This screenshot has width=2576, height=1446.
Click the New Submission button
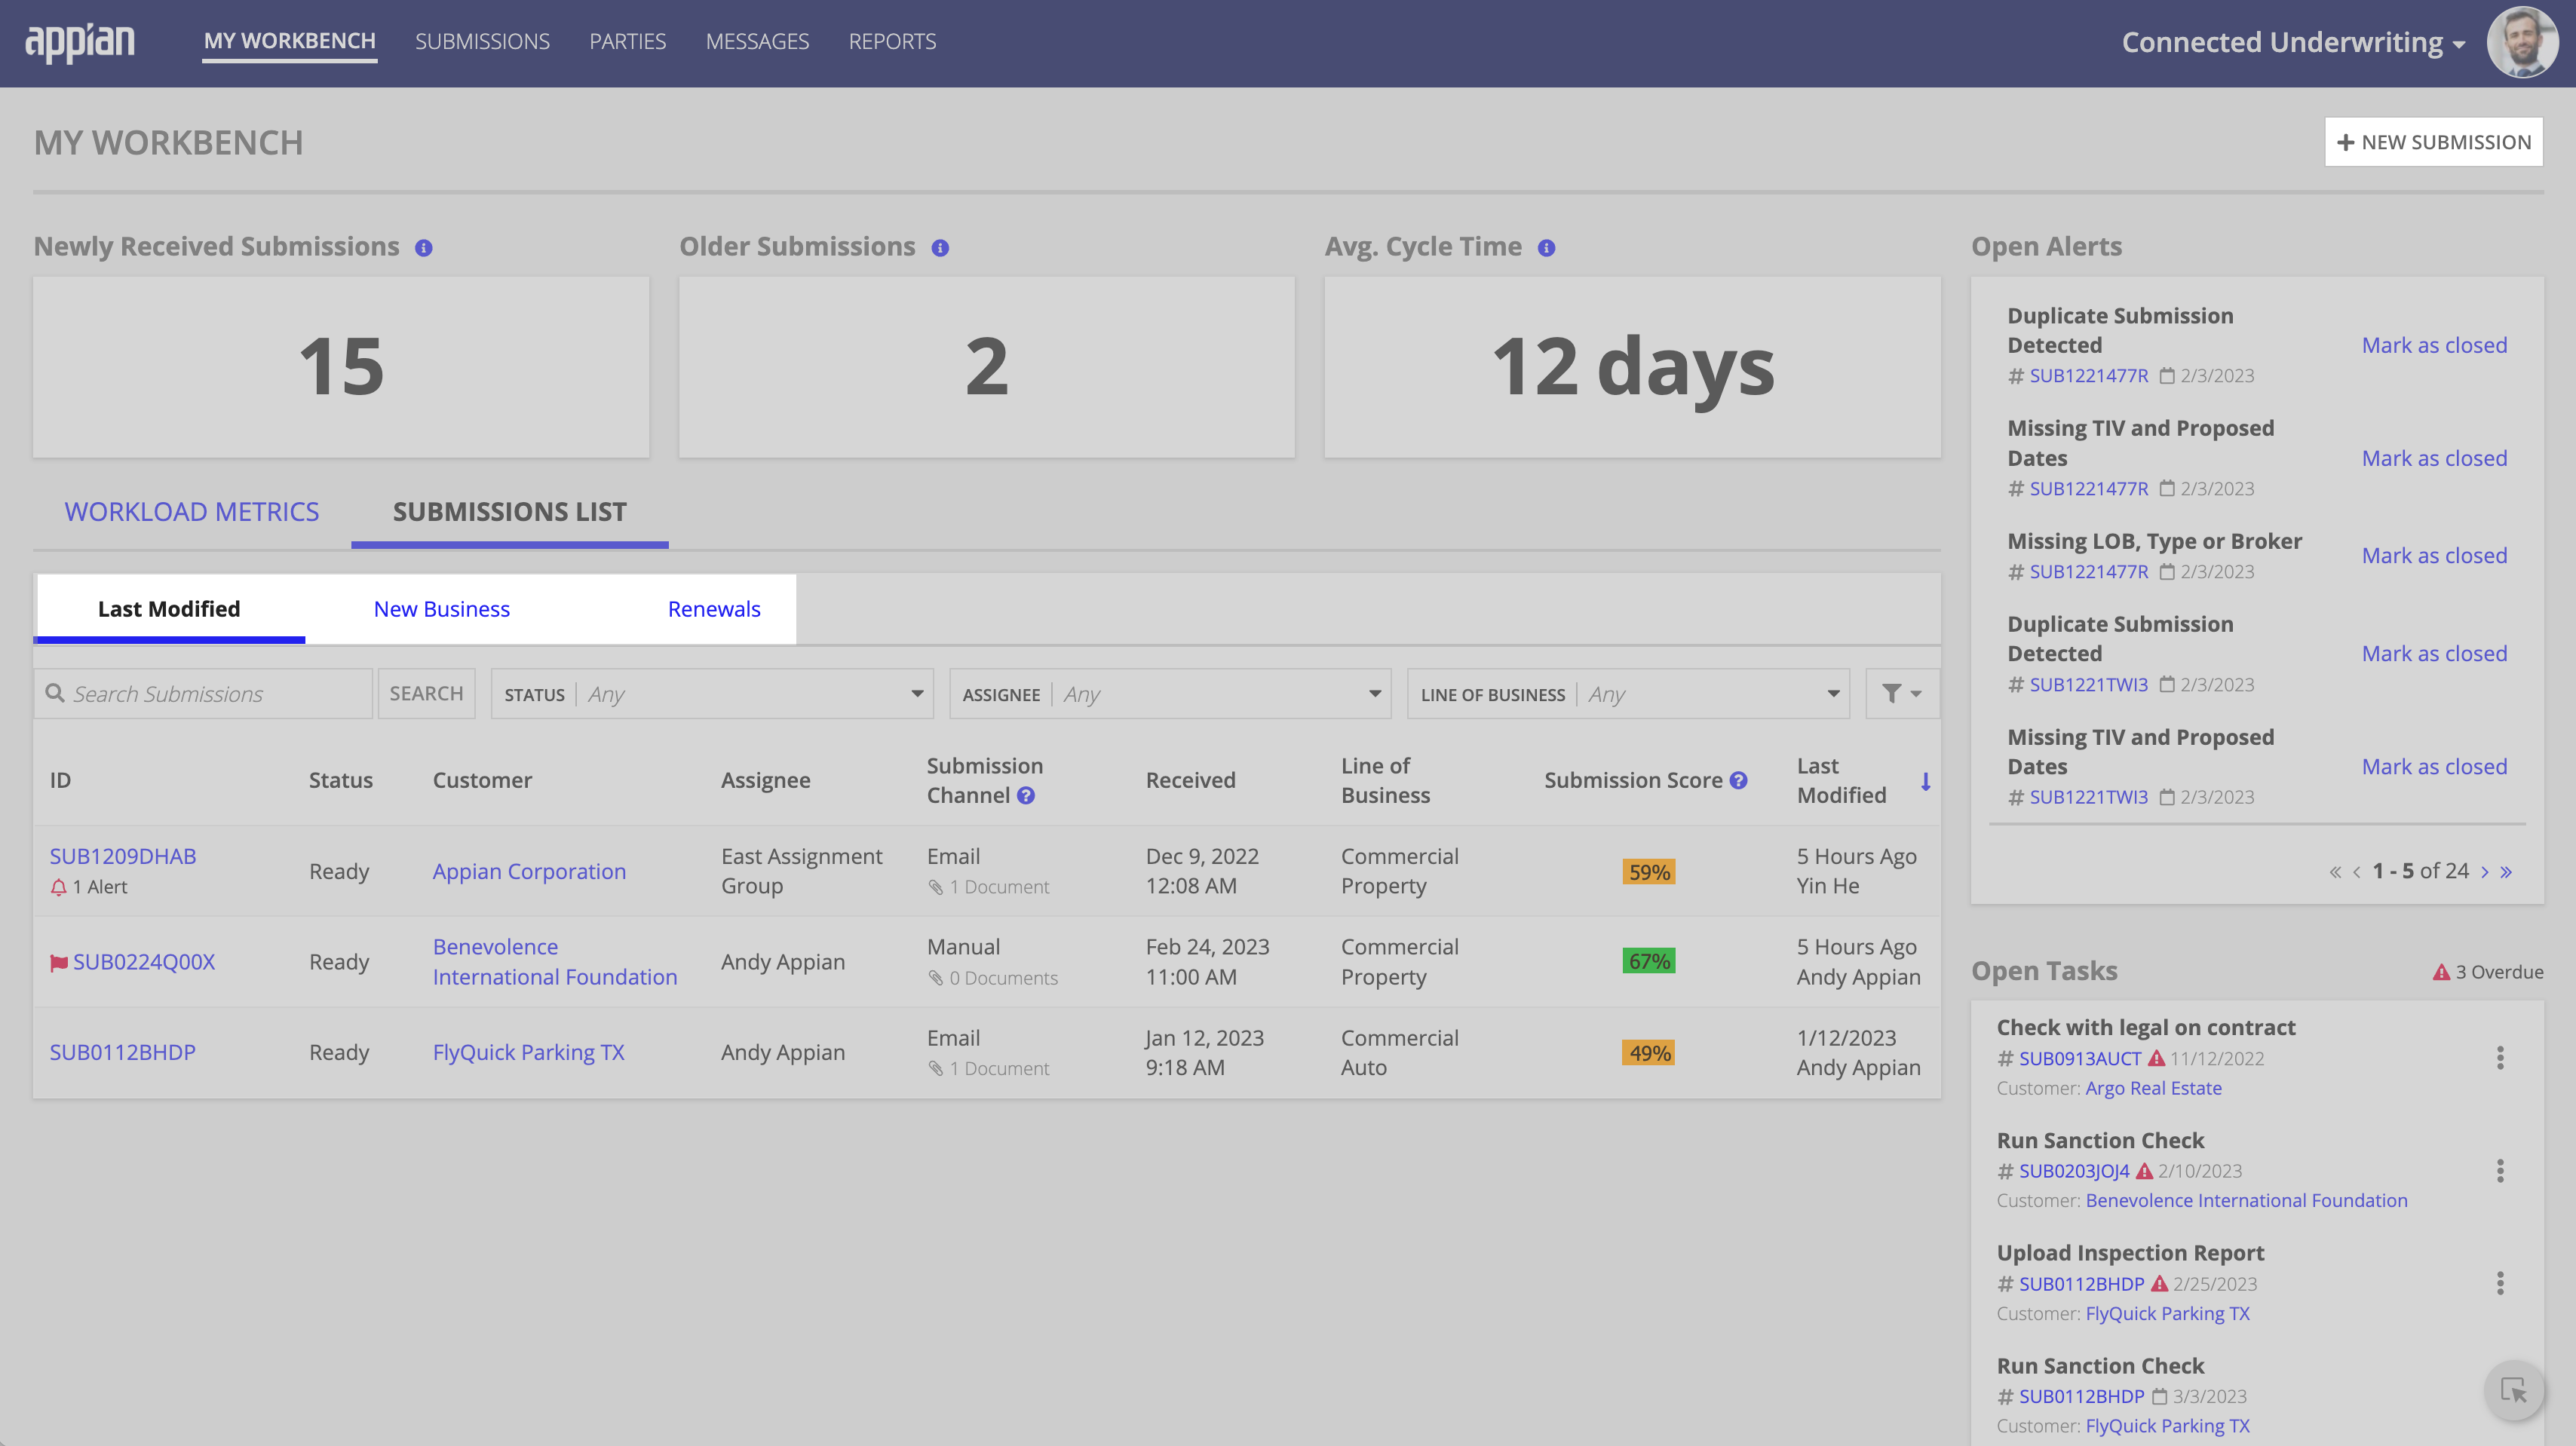coord(2433,142)
